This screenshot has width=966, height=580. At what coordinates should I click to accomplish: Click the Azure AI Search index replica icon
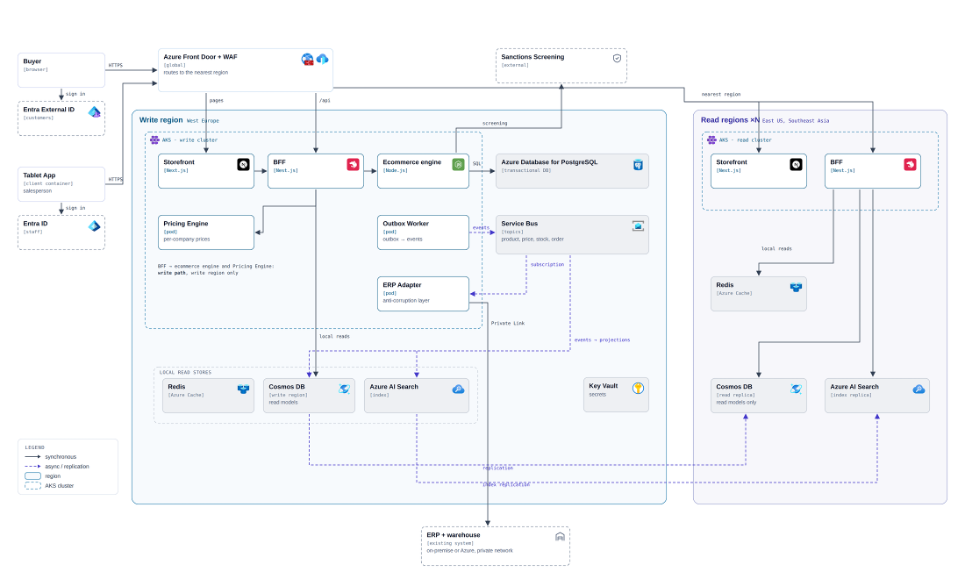[919, 389]
